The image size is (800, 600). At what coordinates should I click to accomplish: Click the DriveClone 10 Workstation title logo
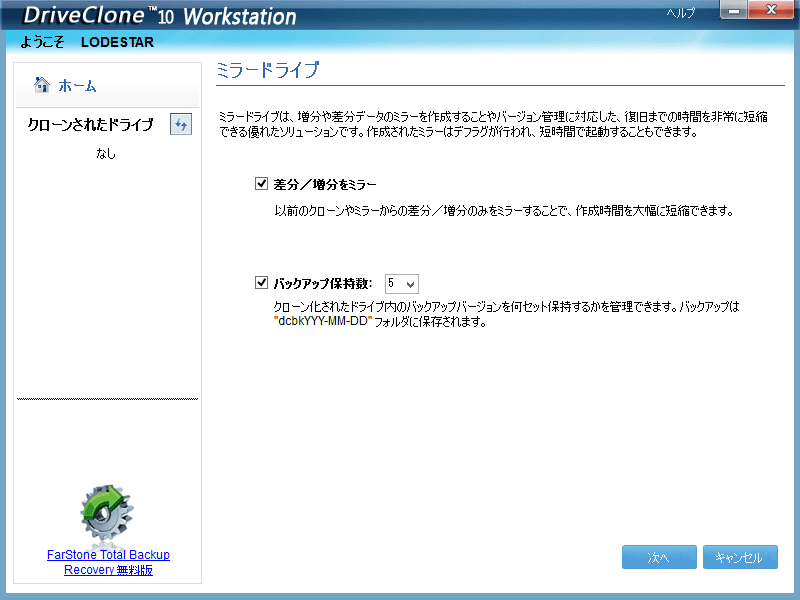160,16
